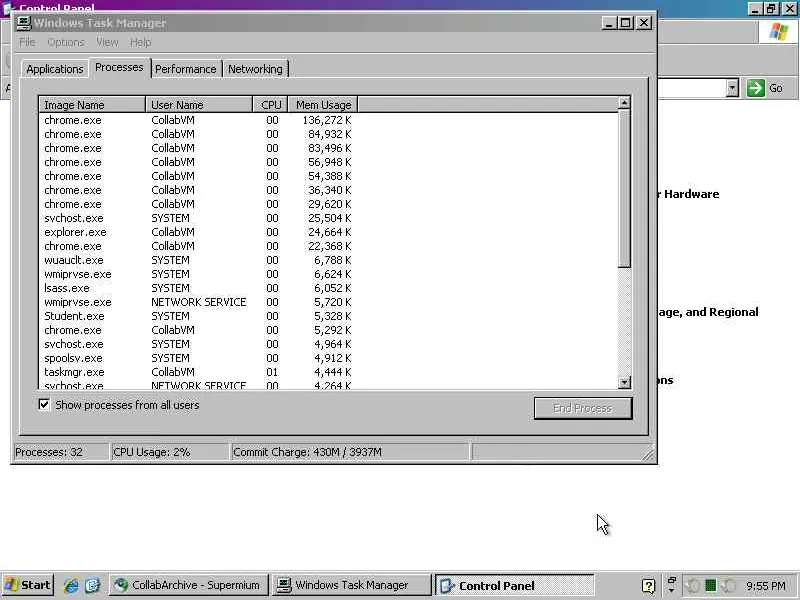Open the View menu

click(x=107, y=42)
